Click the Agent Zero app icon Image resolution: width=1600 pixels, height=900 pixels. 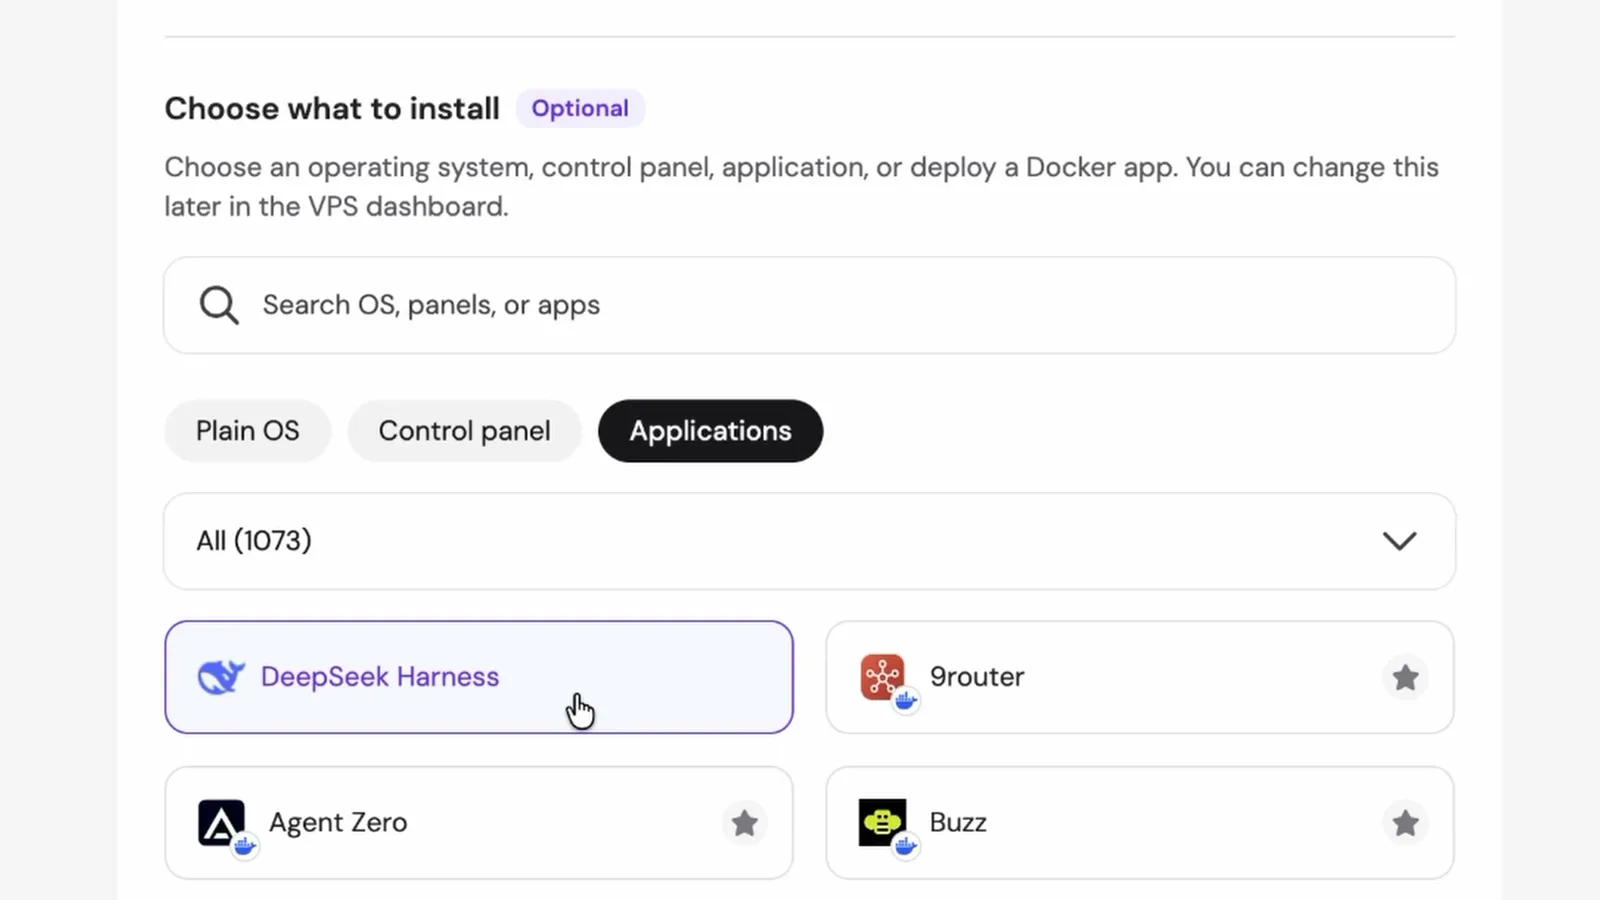click(222, 823)
